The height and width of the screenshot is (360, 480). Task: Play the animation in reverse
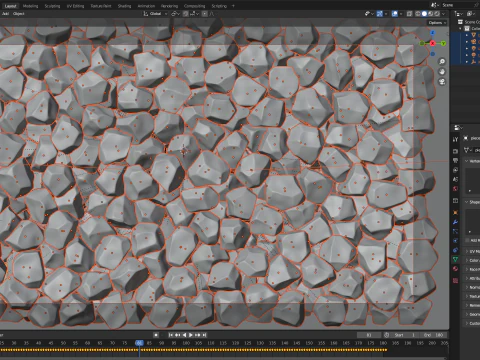coord(184,335)
